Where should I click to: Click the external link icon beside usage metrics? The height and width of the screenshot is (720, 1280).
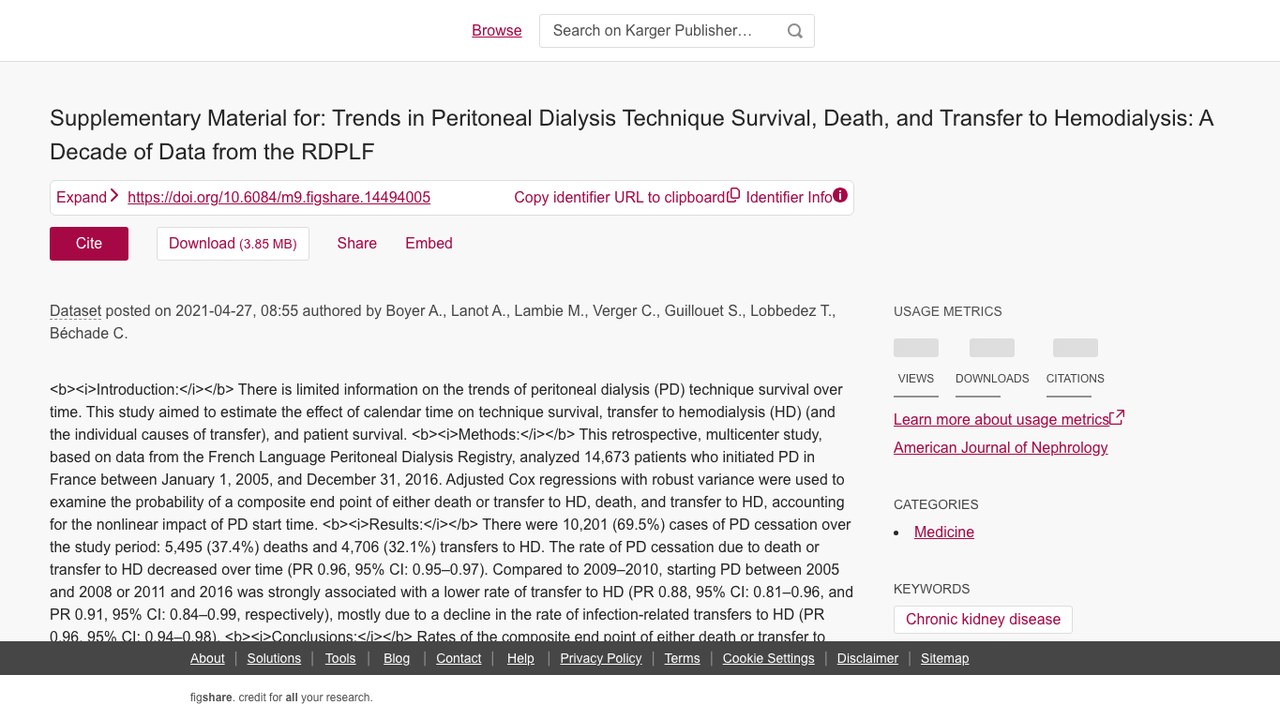click(x=1117, y=418)
